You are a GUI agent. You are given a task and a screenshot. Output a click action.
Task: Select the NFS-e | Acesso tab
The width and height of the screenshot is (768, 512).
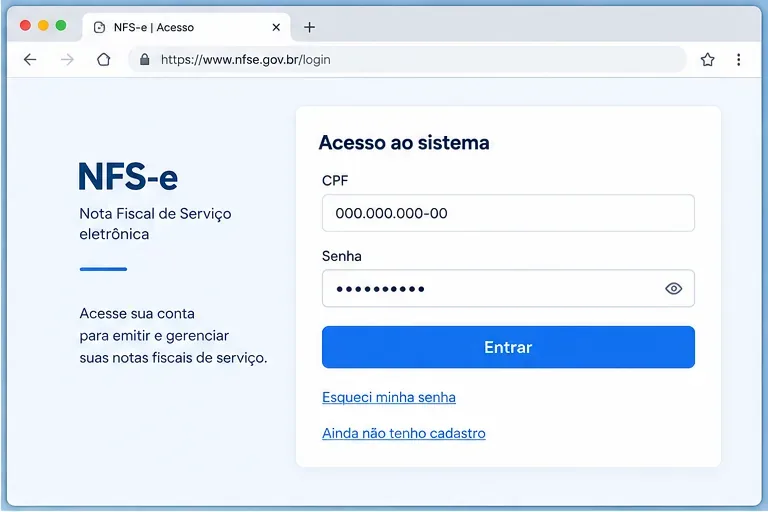pyautogui.click(x=186, y=27)
